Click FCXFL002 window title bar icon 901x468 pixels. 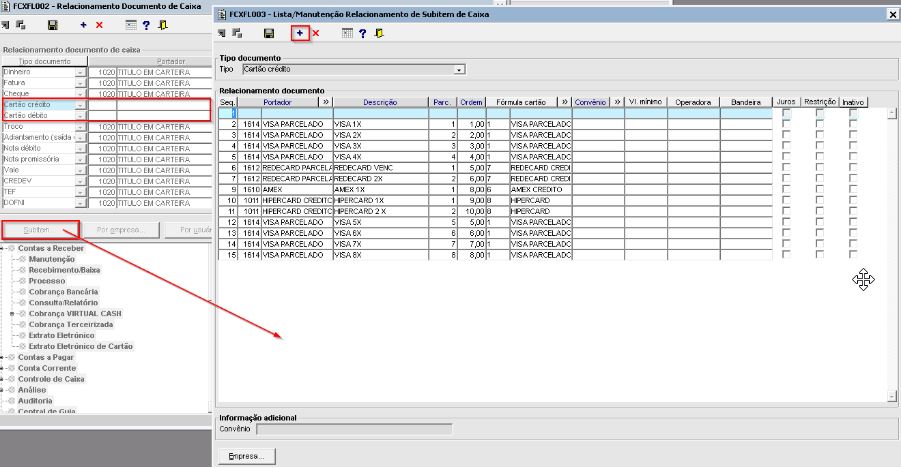tap(6, 6)
